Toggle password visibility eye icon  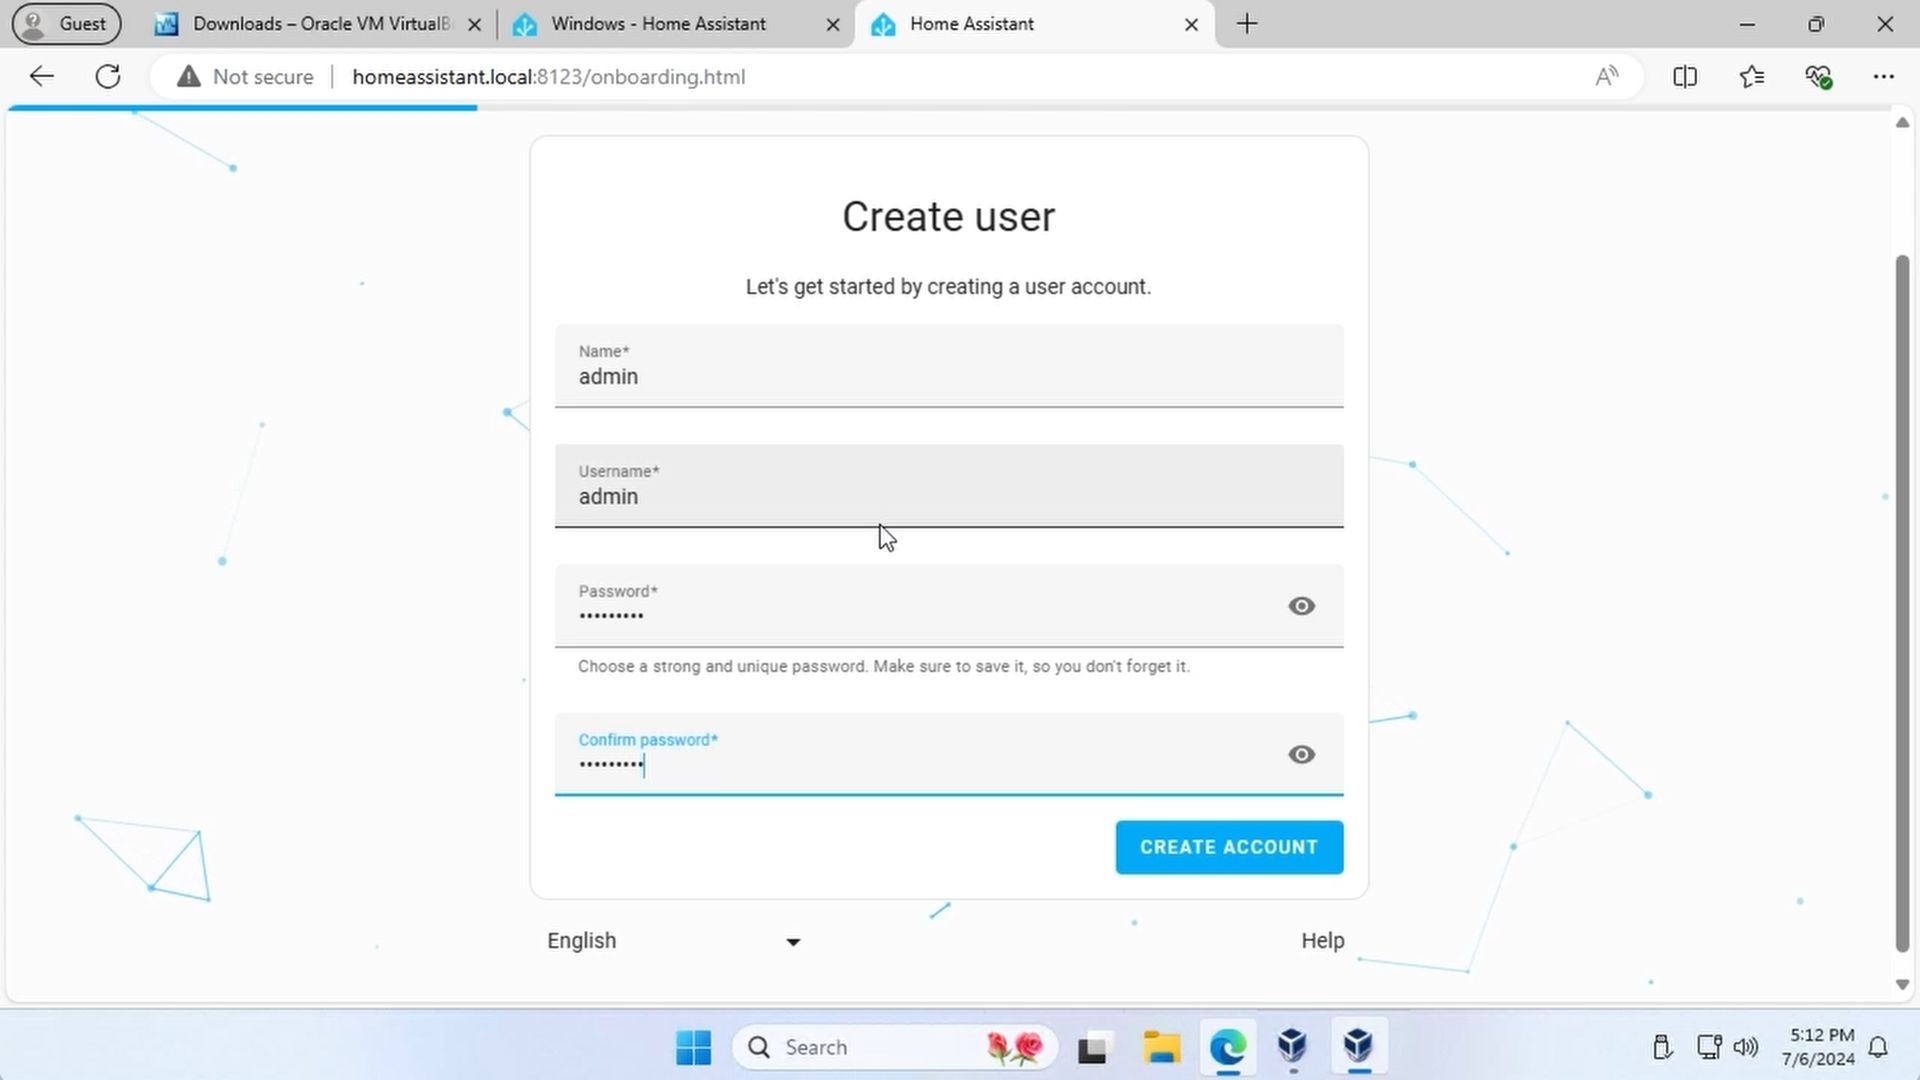[1302, 605]
